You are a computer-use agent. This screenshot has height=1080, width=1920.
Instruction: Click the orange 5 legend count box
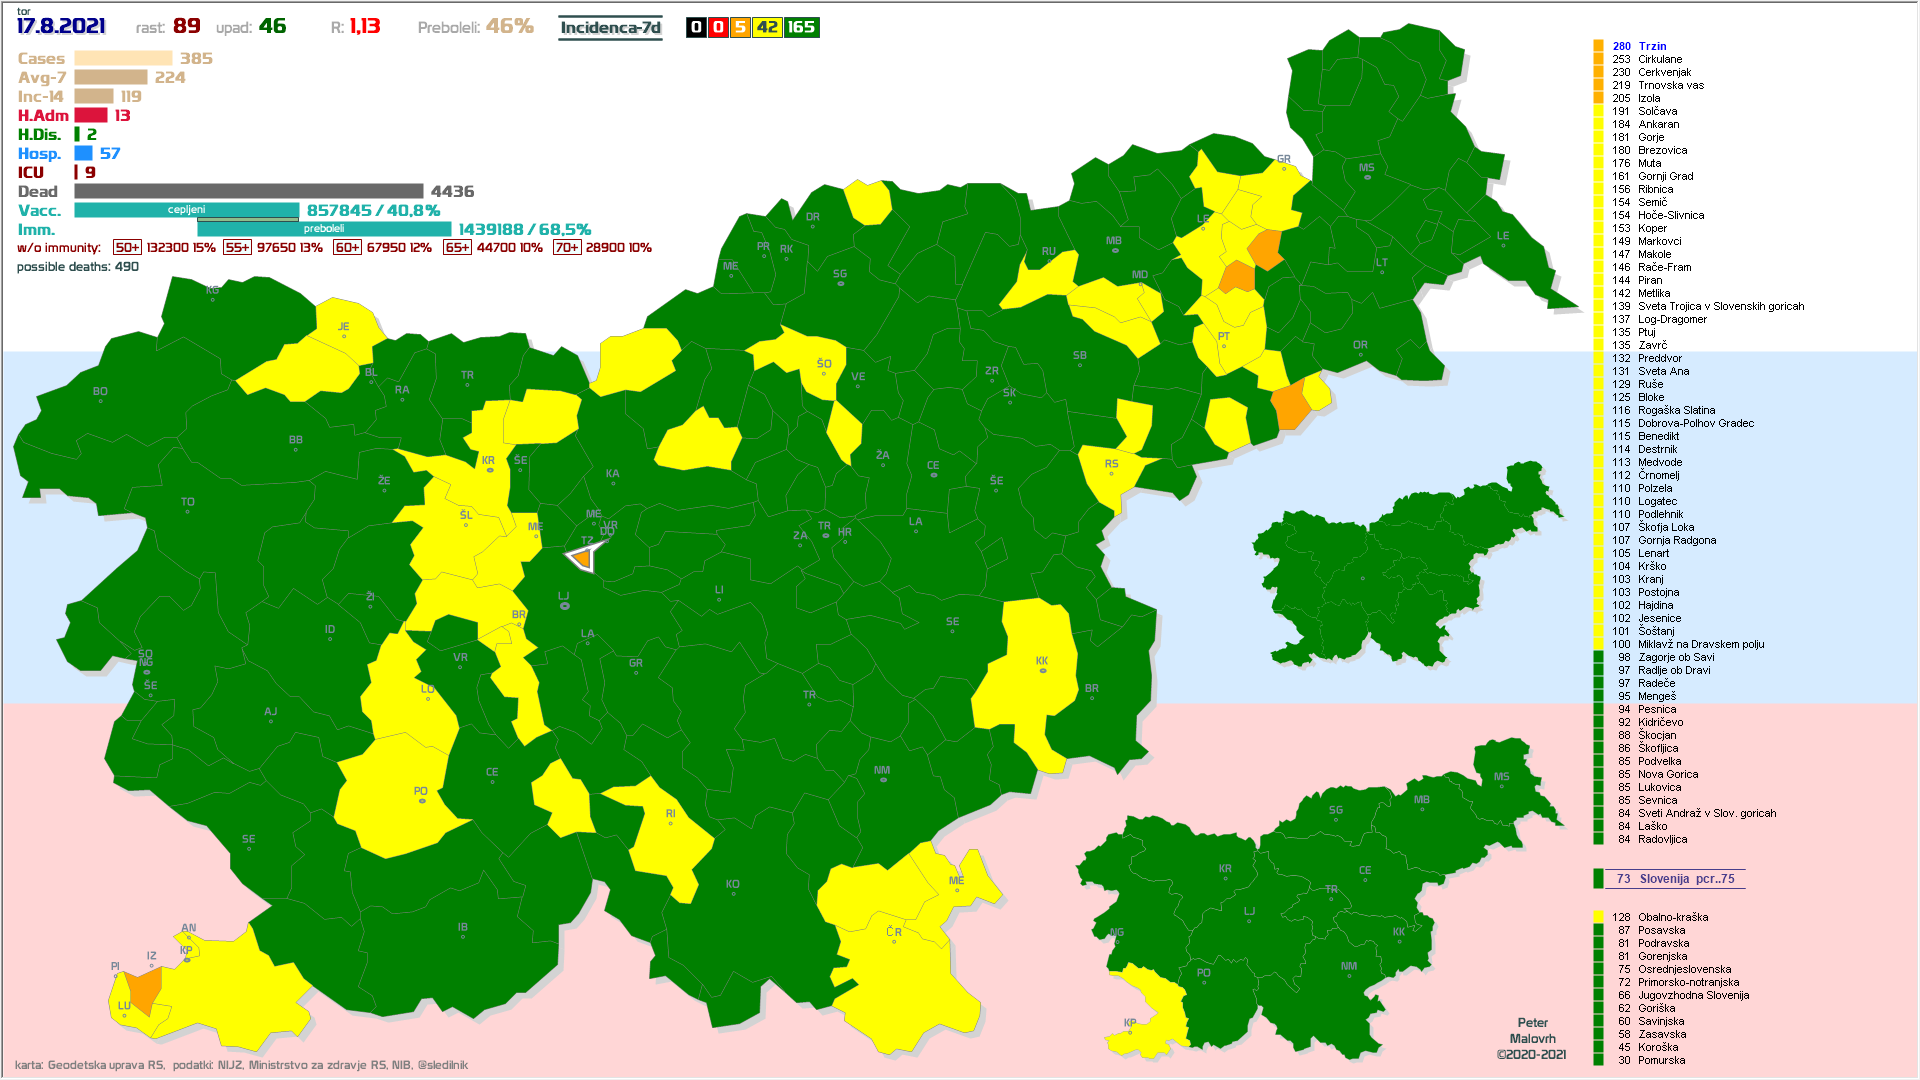(740, 27)
